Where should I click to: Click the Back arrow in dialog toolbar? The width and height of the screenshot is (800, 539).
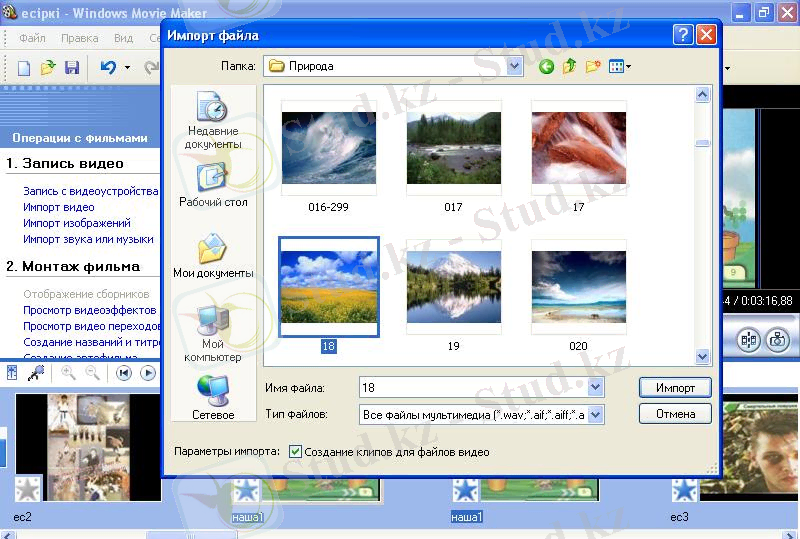click(x=546, y=67)
